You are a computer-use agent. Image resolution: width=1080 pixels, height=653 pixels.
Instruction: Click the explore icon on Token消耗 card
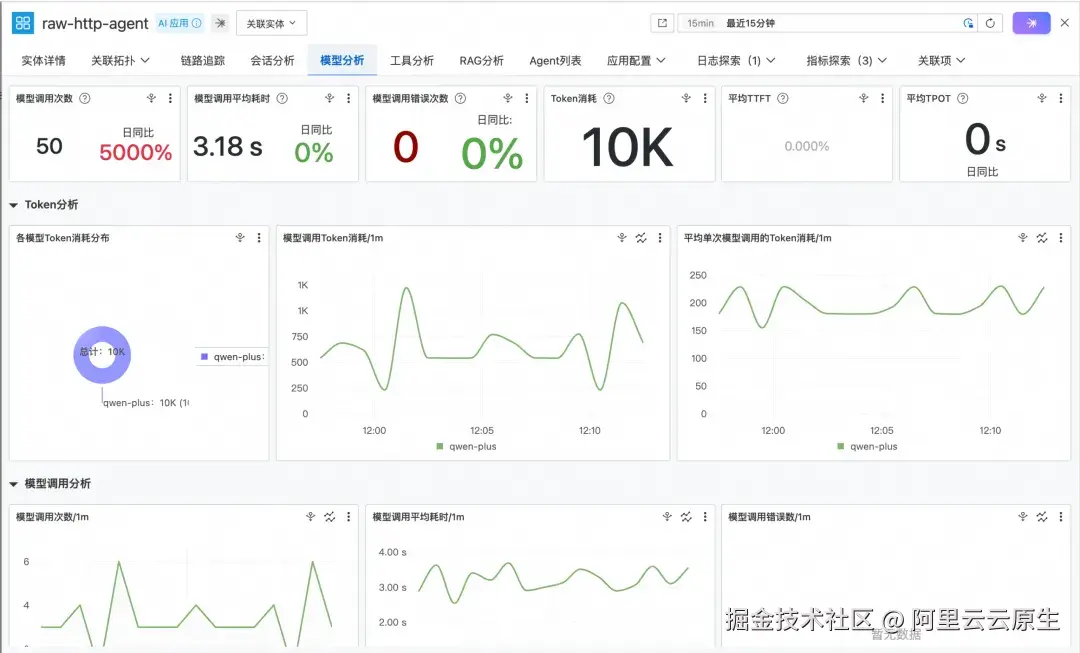point(686,99)
